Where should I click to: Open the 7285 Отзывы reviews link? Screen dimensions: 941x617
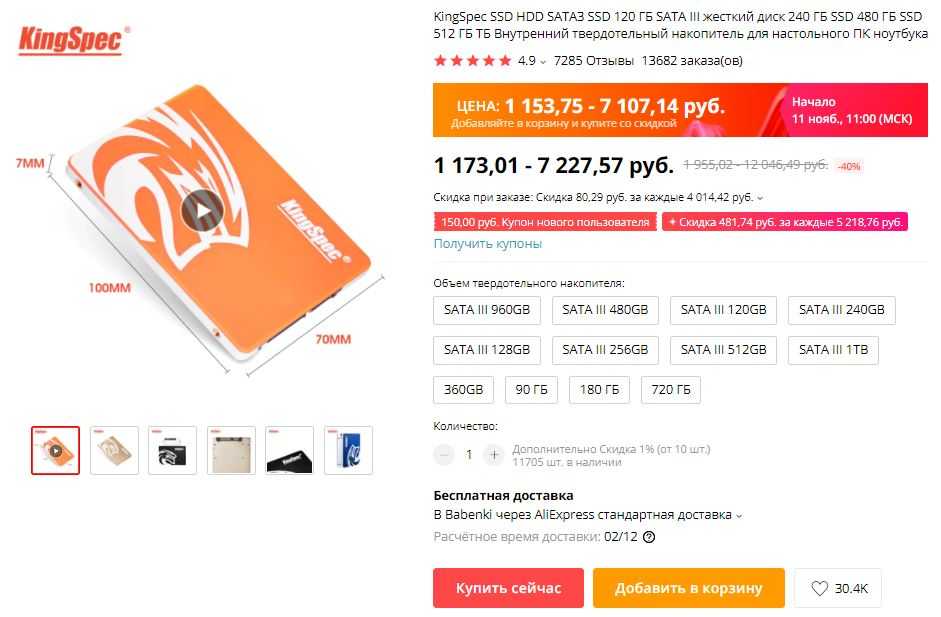pyautogui.click(x=594, y=61)
